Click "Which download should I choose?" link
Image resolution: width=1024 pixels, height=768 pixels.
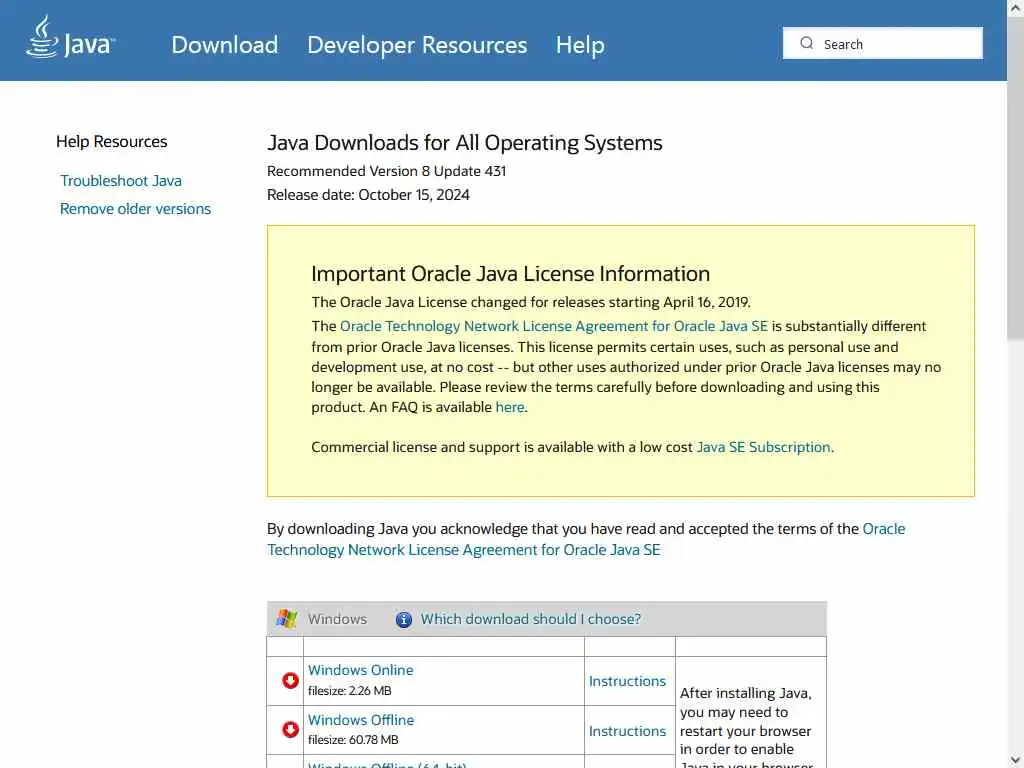[x=530, y=619]
